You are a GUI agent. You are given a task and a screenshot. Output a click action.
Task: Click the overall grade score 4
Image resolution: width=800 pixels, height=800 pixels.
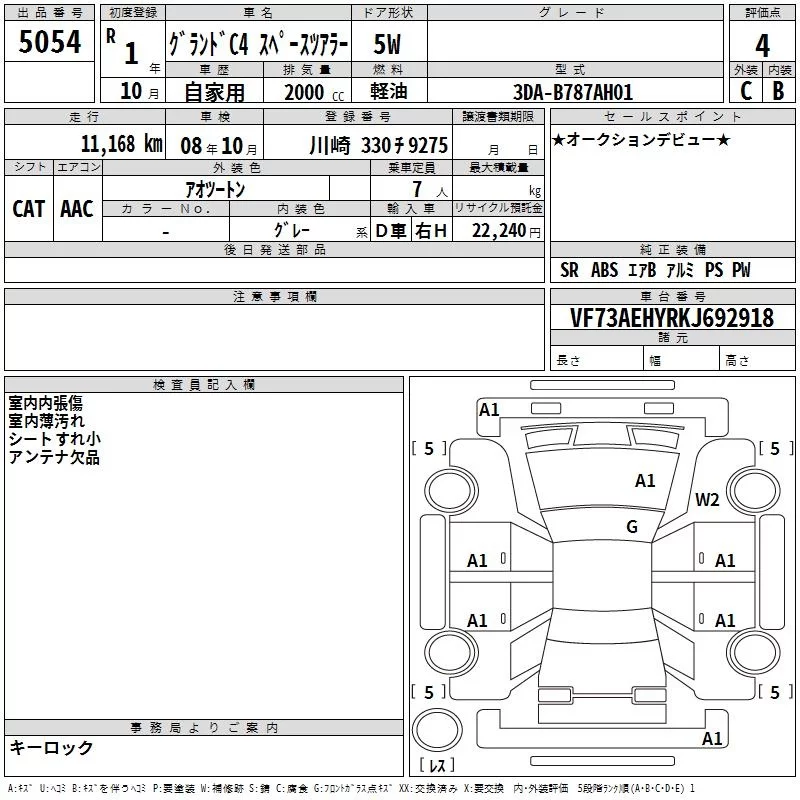point(762,46)
